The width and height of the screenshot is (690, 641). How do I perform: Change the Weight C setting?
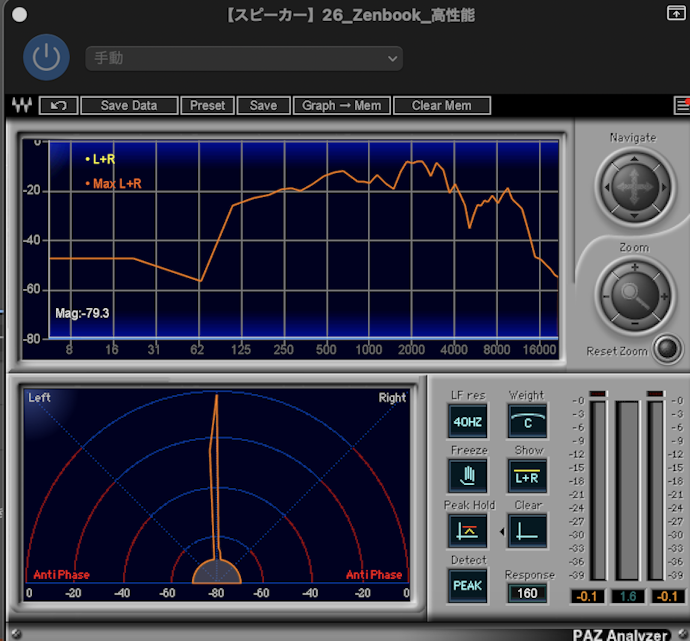pyautogui.click(x=528, y=421)
